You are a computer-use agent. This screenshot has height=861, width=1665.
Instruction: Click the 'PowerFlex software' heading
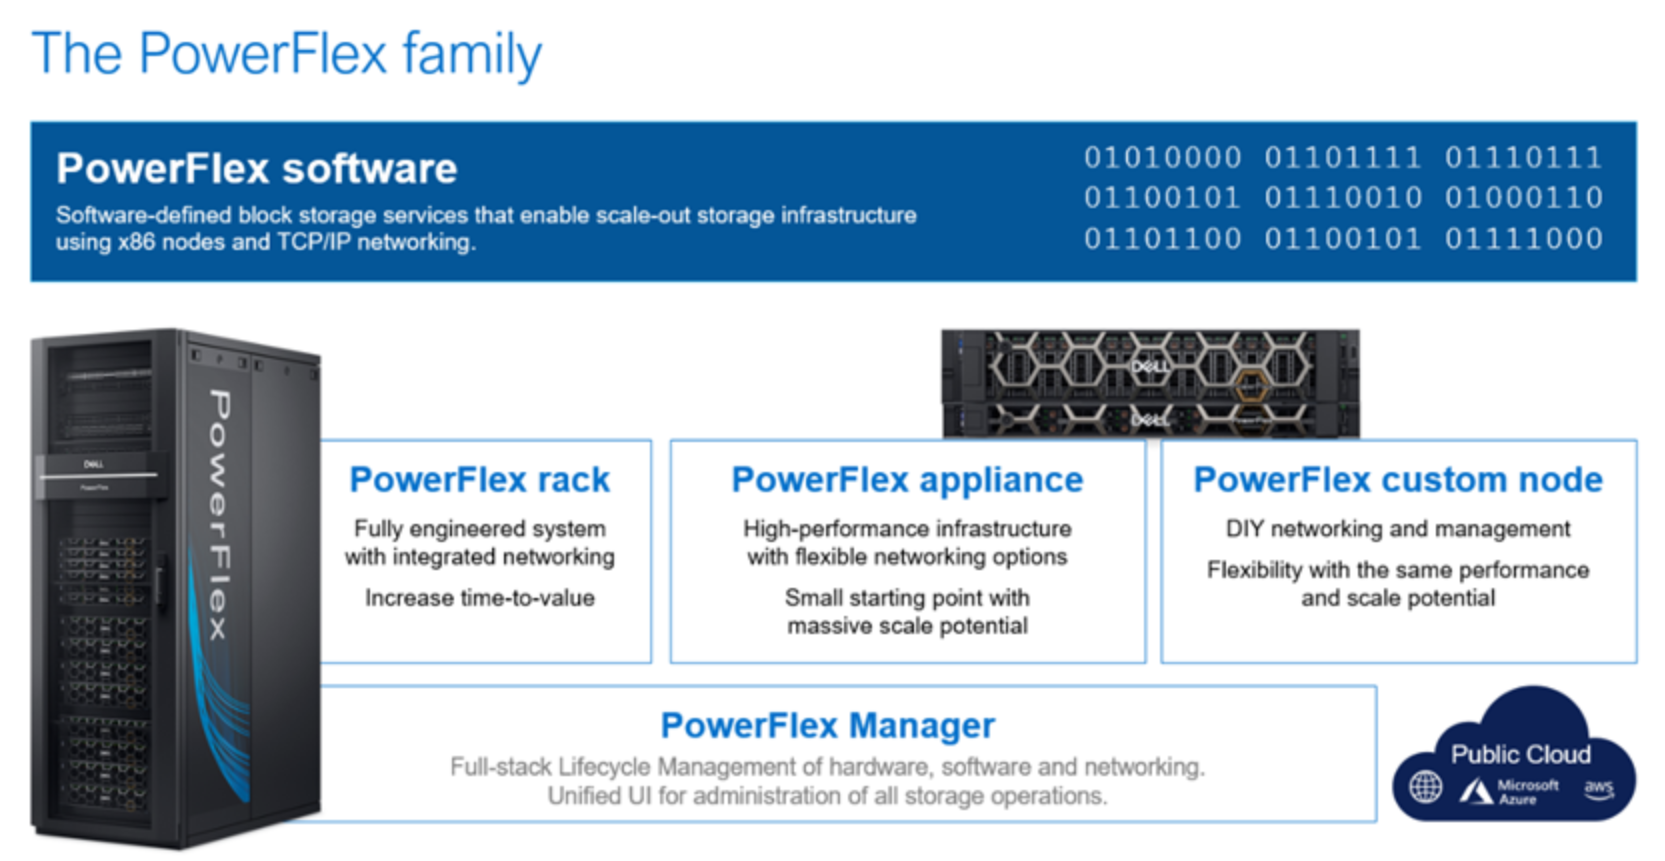pyautogui.click(x=257, y=168)
